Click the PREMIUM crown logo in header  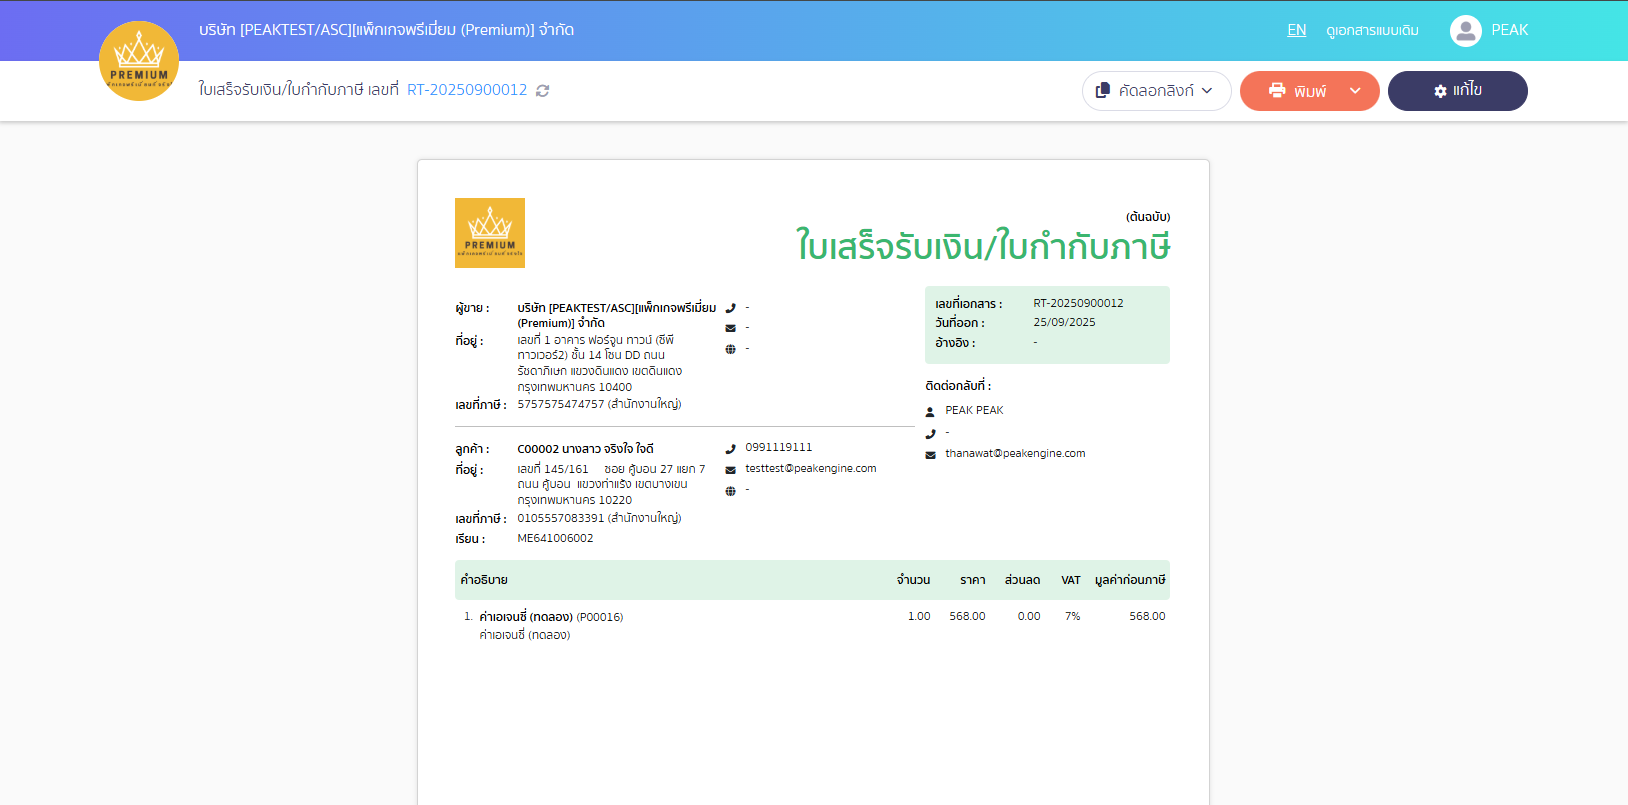(x=139, y=61)
